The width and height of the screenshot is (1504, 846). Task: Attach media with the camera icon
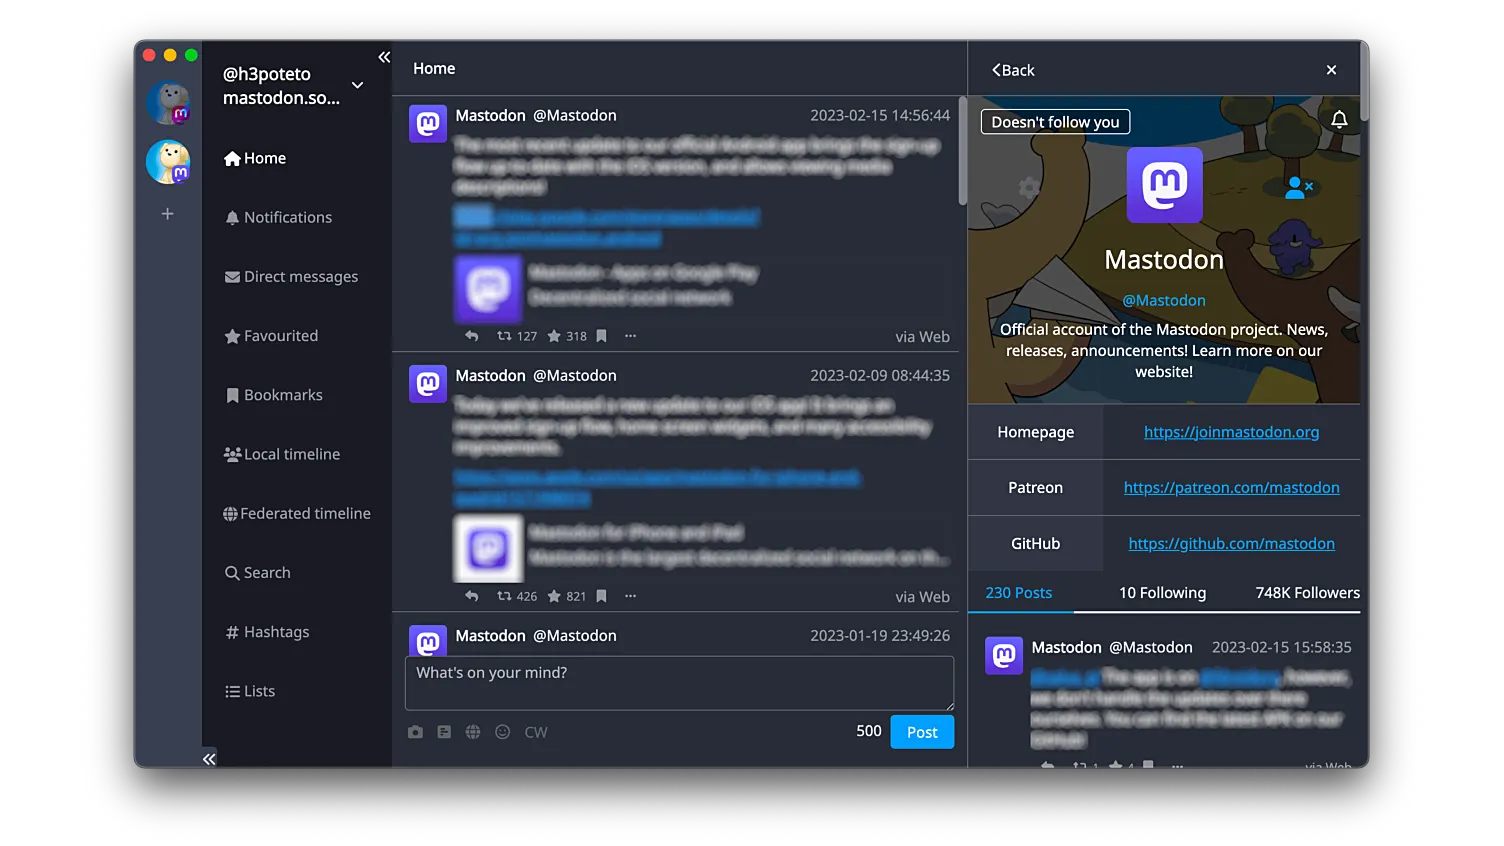pyautogui.click(x=415, y=732)
